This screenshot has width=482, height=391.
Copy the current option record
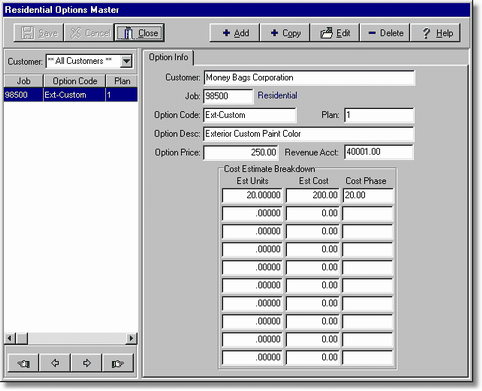point(285,33)
